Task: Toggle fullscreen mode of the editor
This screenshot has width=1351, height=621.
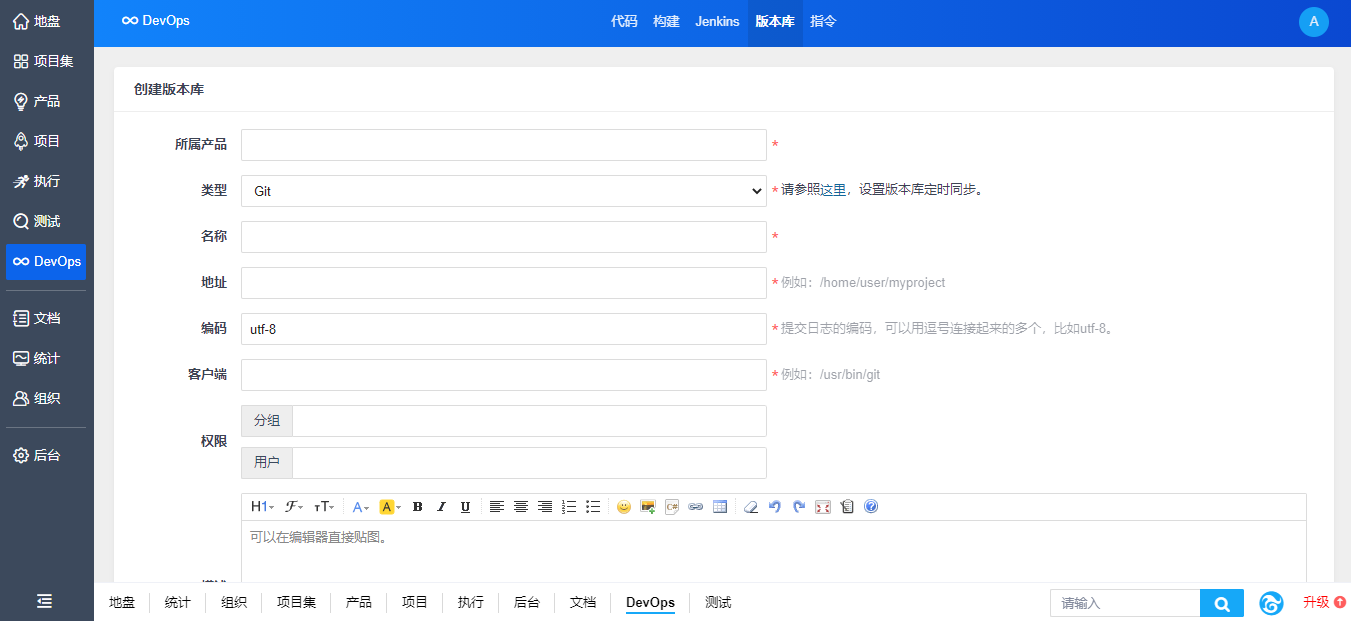Action: (823, 507)
